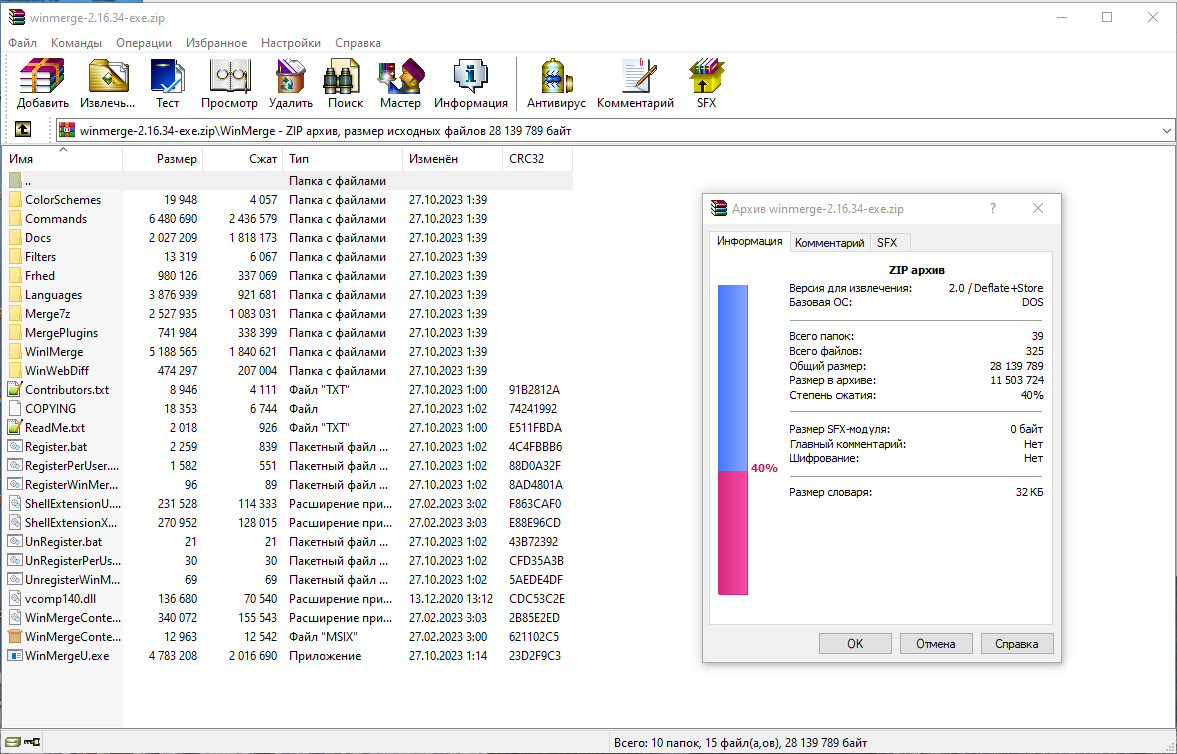Close the archive information dialog
Viewport: 1177px width, 754px height.
1038,208
